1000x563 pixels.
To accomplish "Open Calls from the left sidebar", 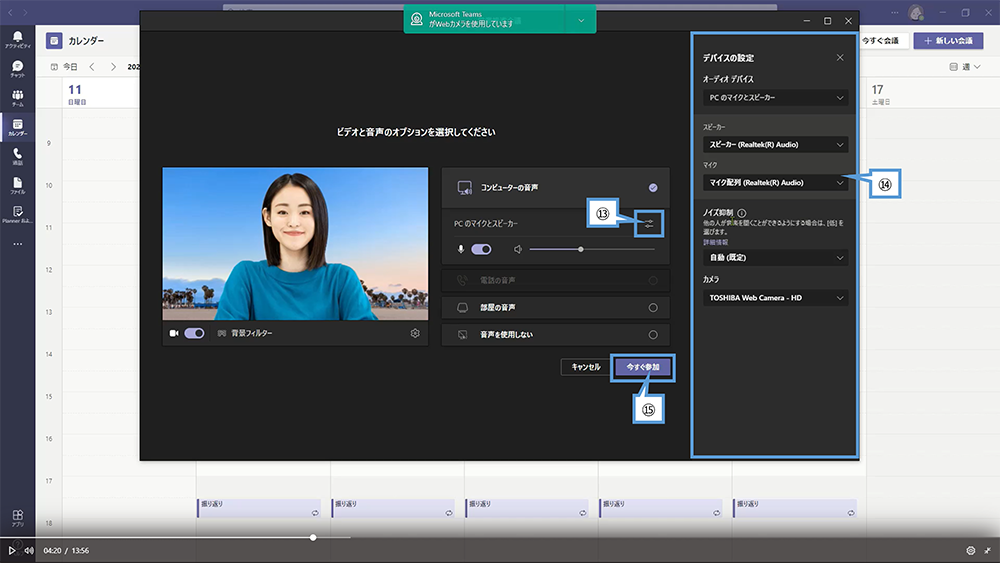I will 17,156.
